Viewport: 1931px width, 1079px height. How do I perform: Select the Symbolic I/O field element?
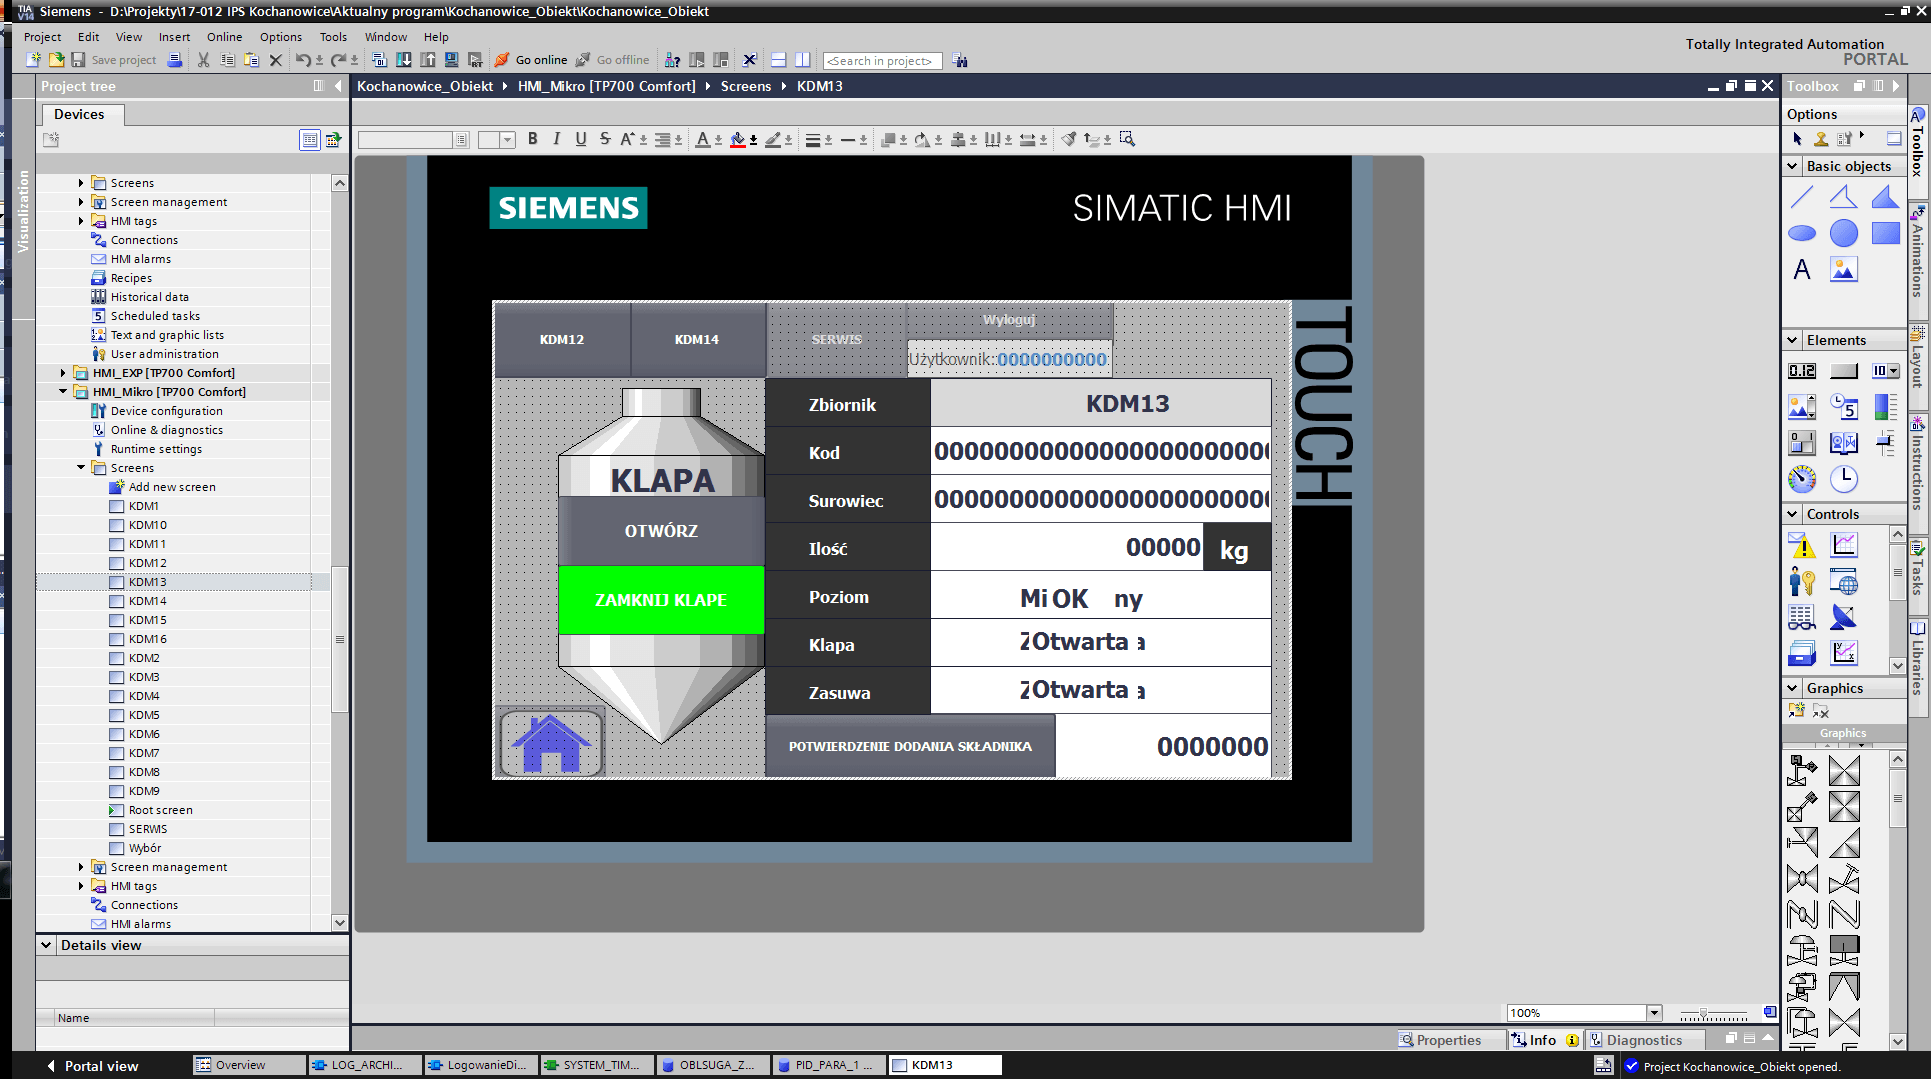(1885, 371)
